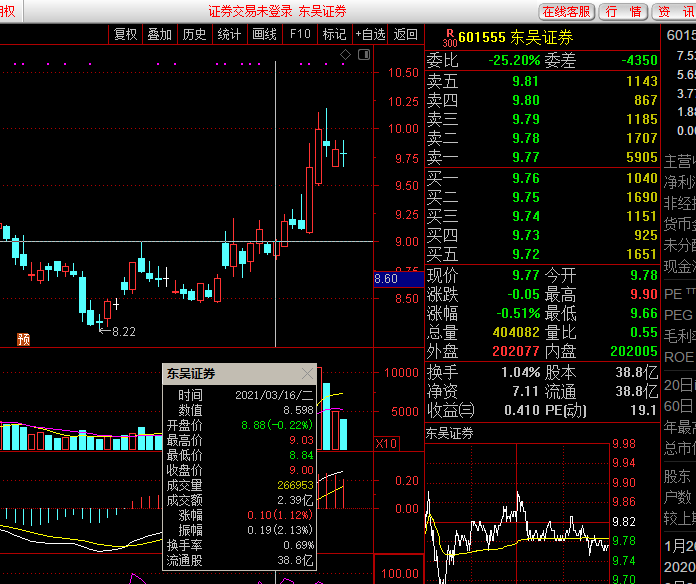Click popup 成交量 value 266953
The width and height of the screenshot is (696, 584).
[x=296, y=485]
